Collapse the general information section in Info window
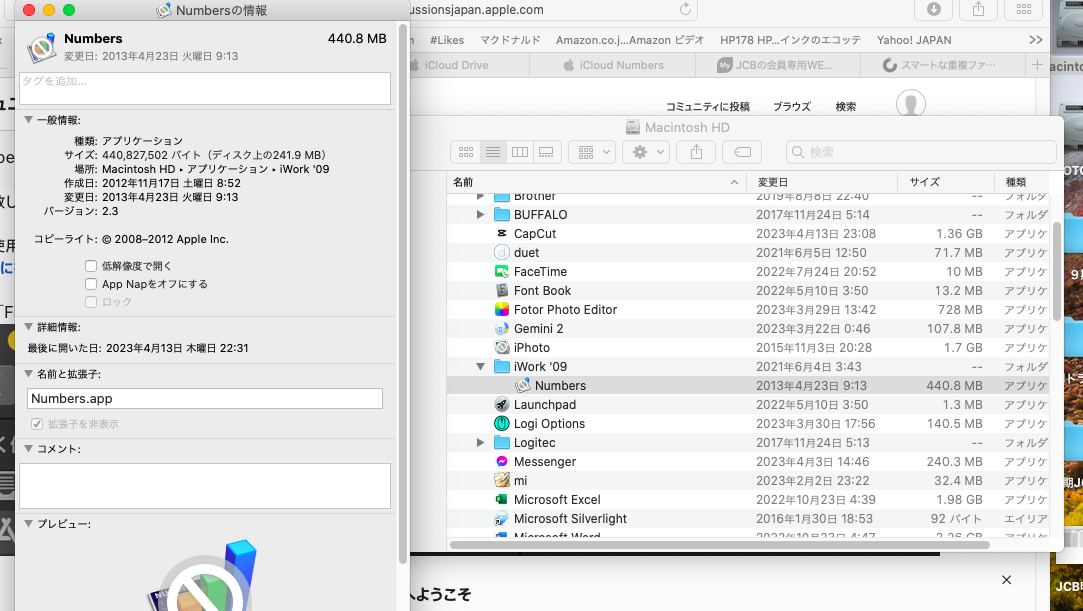The height and width of the screenshot is (611, 1083). click(x=28, y=120)
